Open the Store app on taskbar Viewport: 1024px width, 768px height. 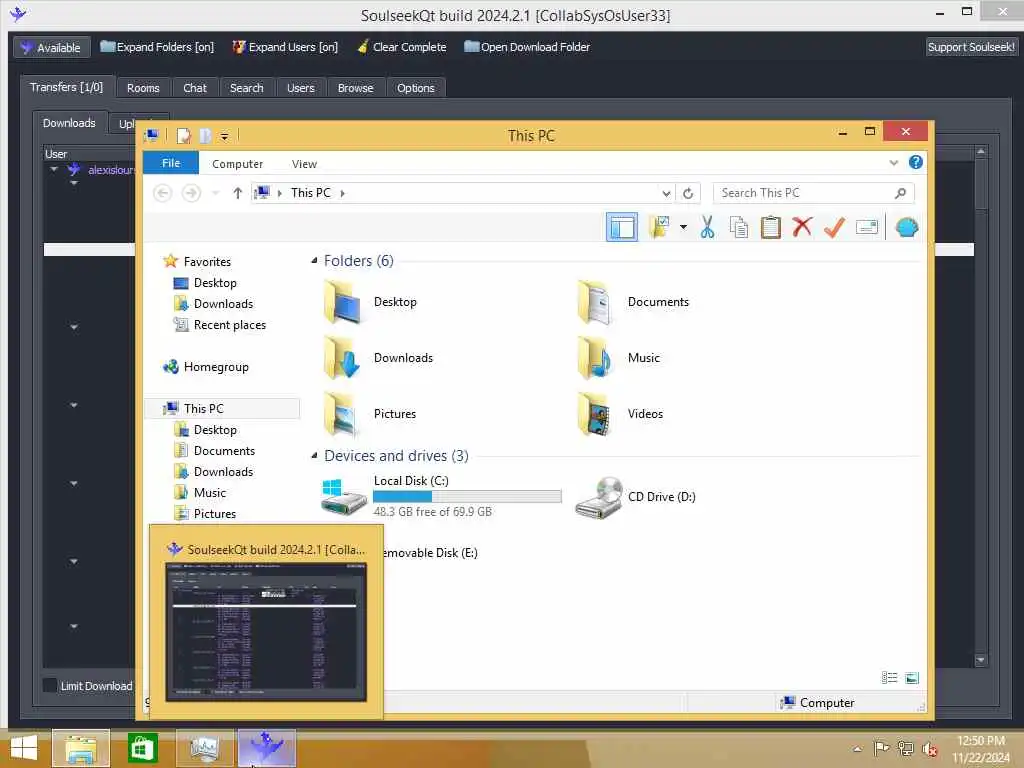click(x=142, y=748)
